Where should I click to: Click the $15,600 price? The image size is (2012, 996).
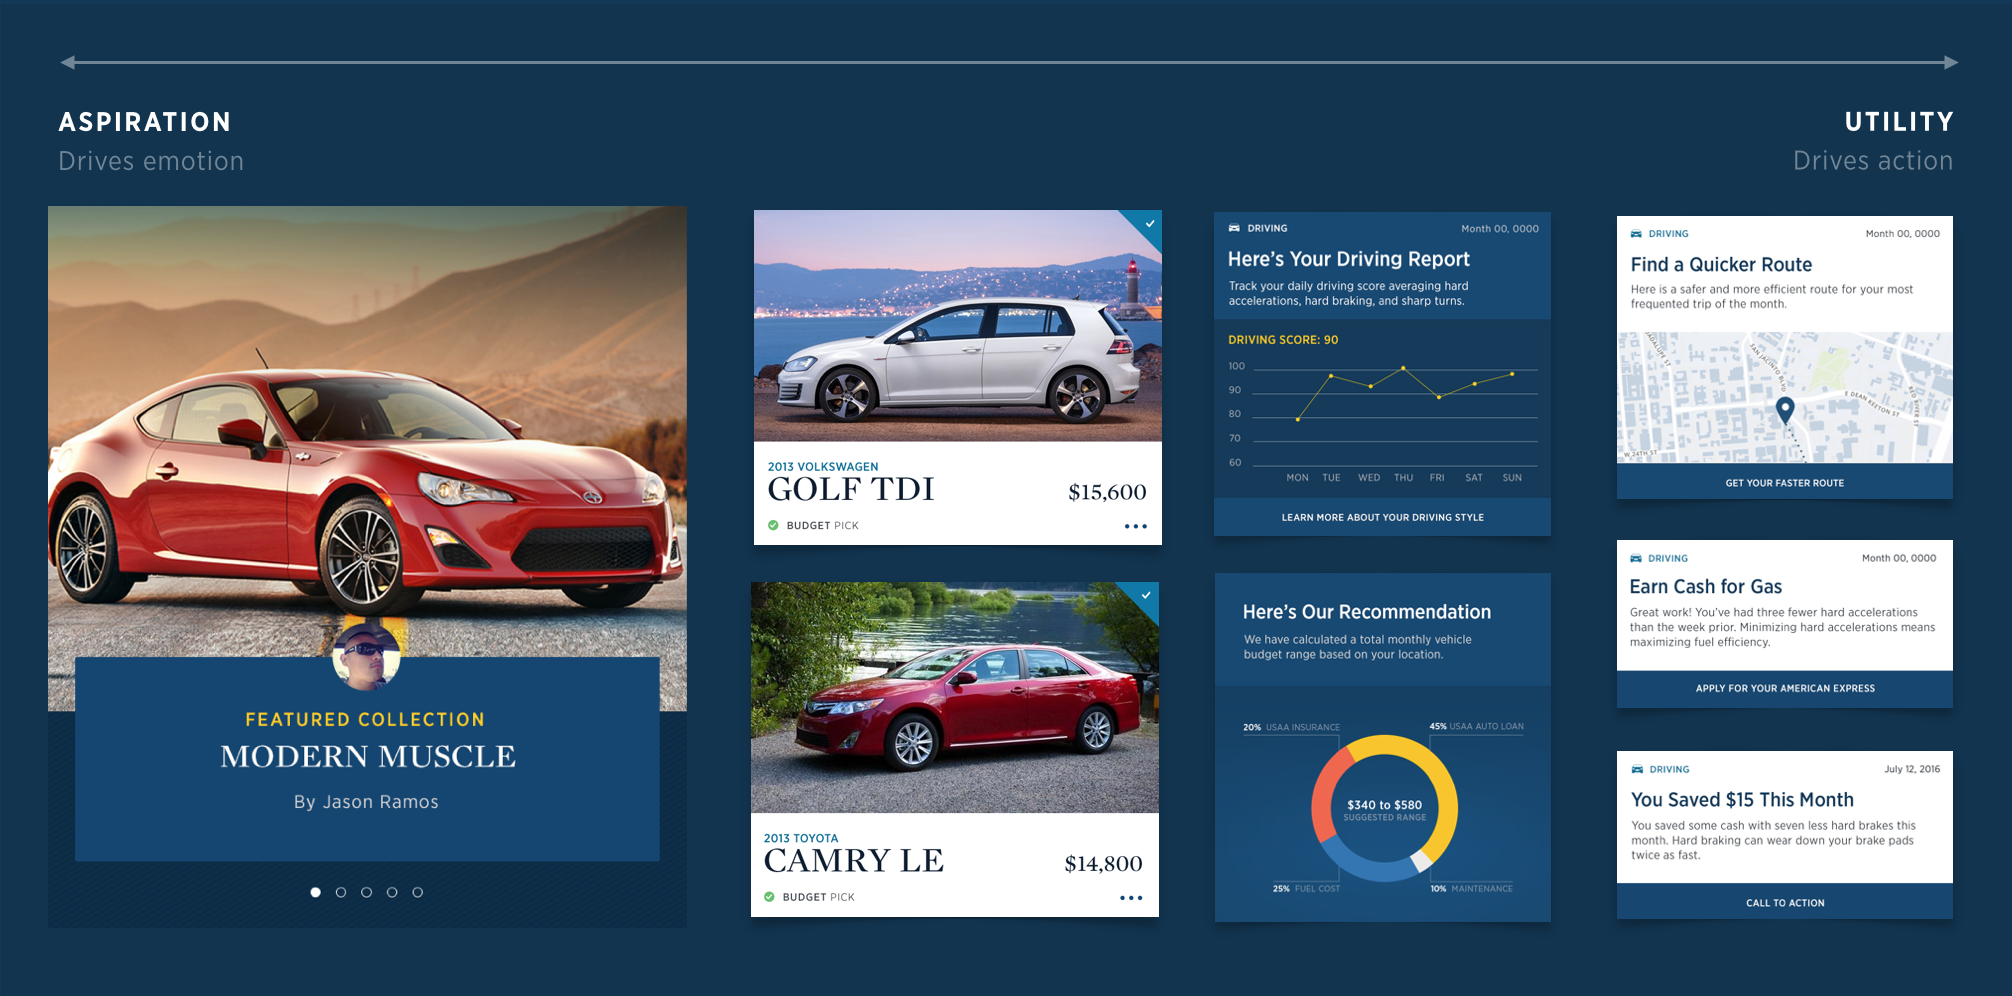[1107, 492]
